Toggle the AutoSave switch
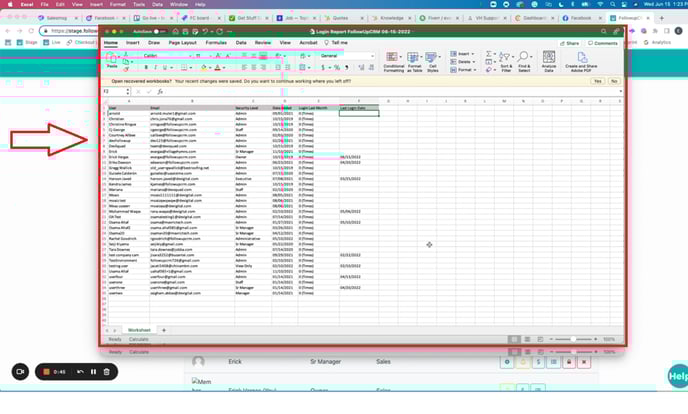This screenshot has height=414, width=688. (160, 32)
